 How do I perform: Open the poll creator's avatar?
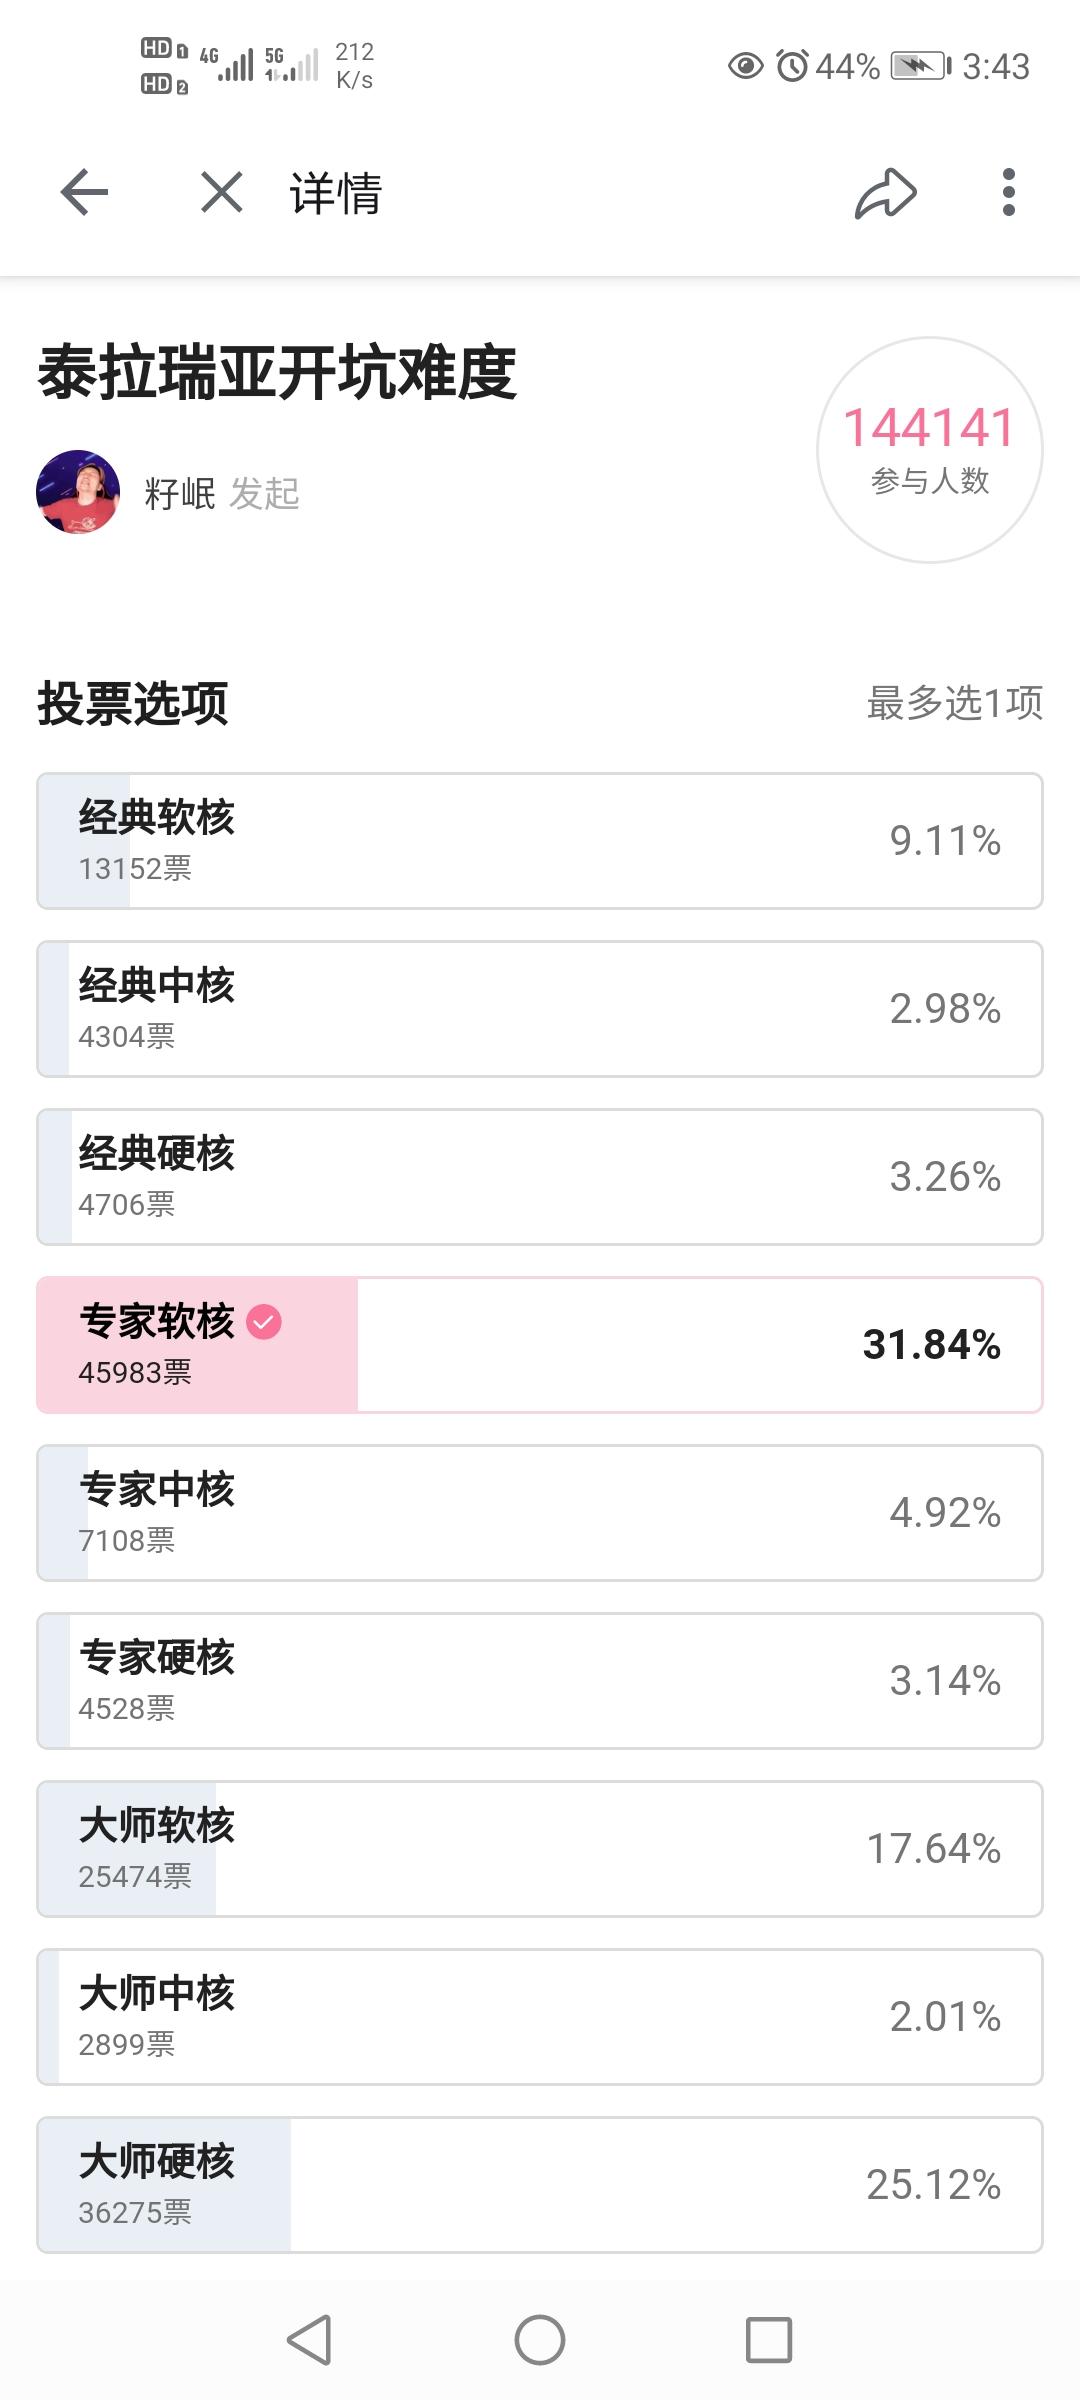click(78, 492)
